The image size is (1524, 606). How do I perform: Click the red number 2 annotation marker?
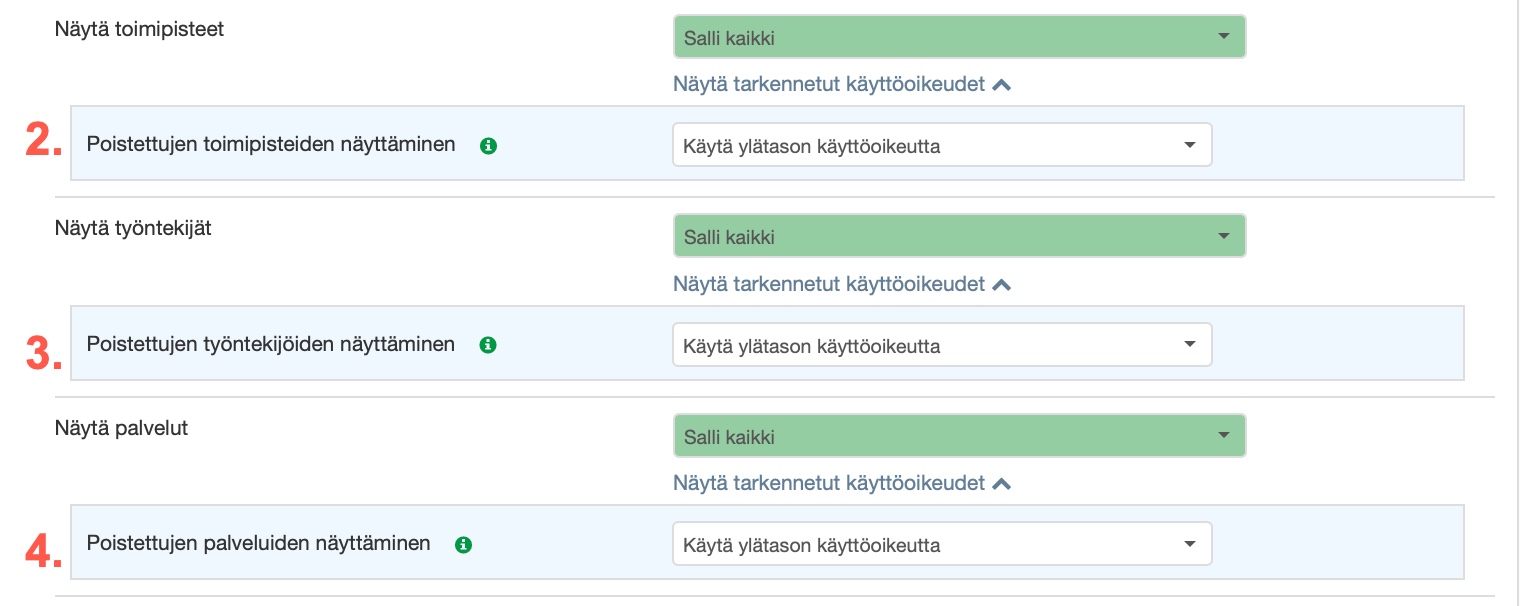tap(43, 142)
